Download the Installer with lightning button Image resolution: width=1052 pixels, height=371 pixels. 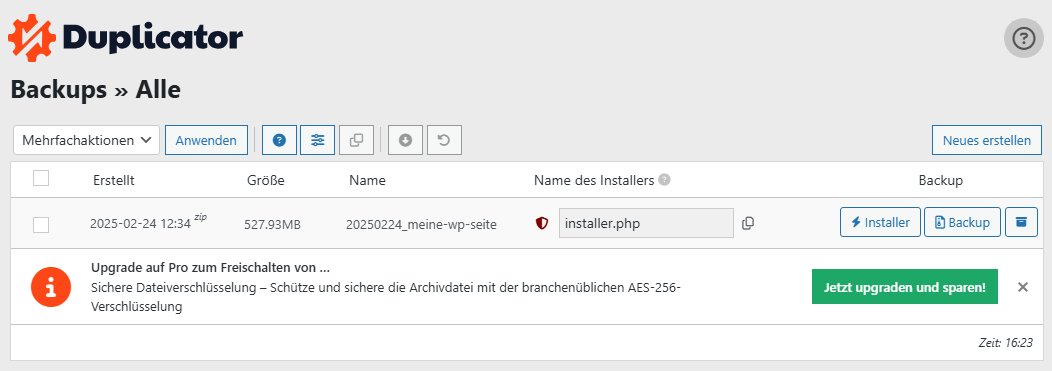880,222
